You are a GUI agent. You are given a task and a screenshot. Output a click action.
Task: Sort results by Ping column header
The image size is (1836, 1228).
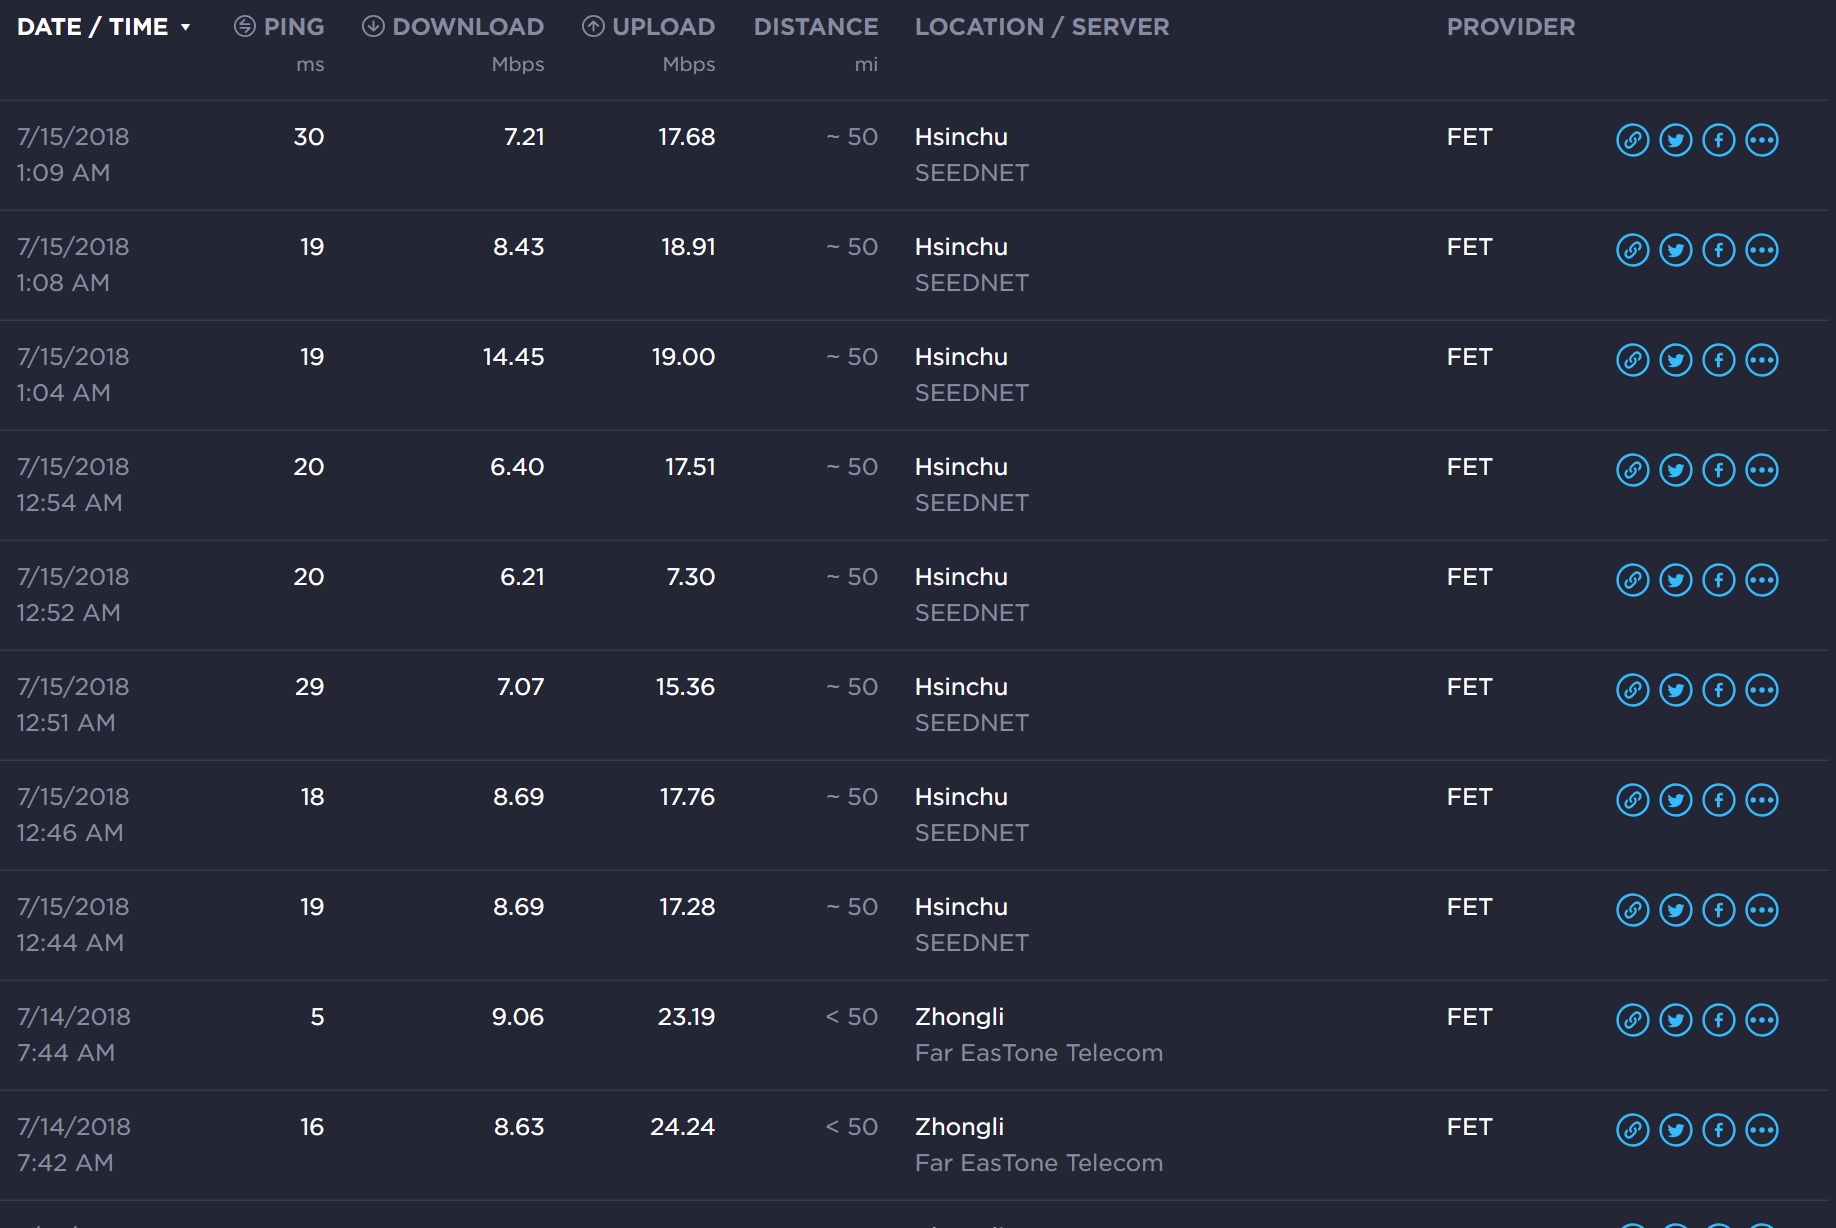coord(279,27)
